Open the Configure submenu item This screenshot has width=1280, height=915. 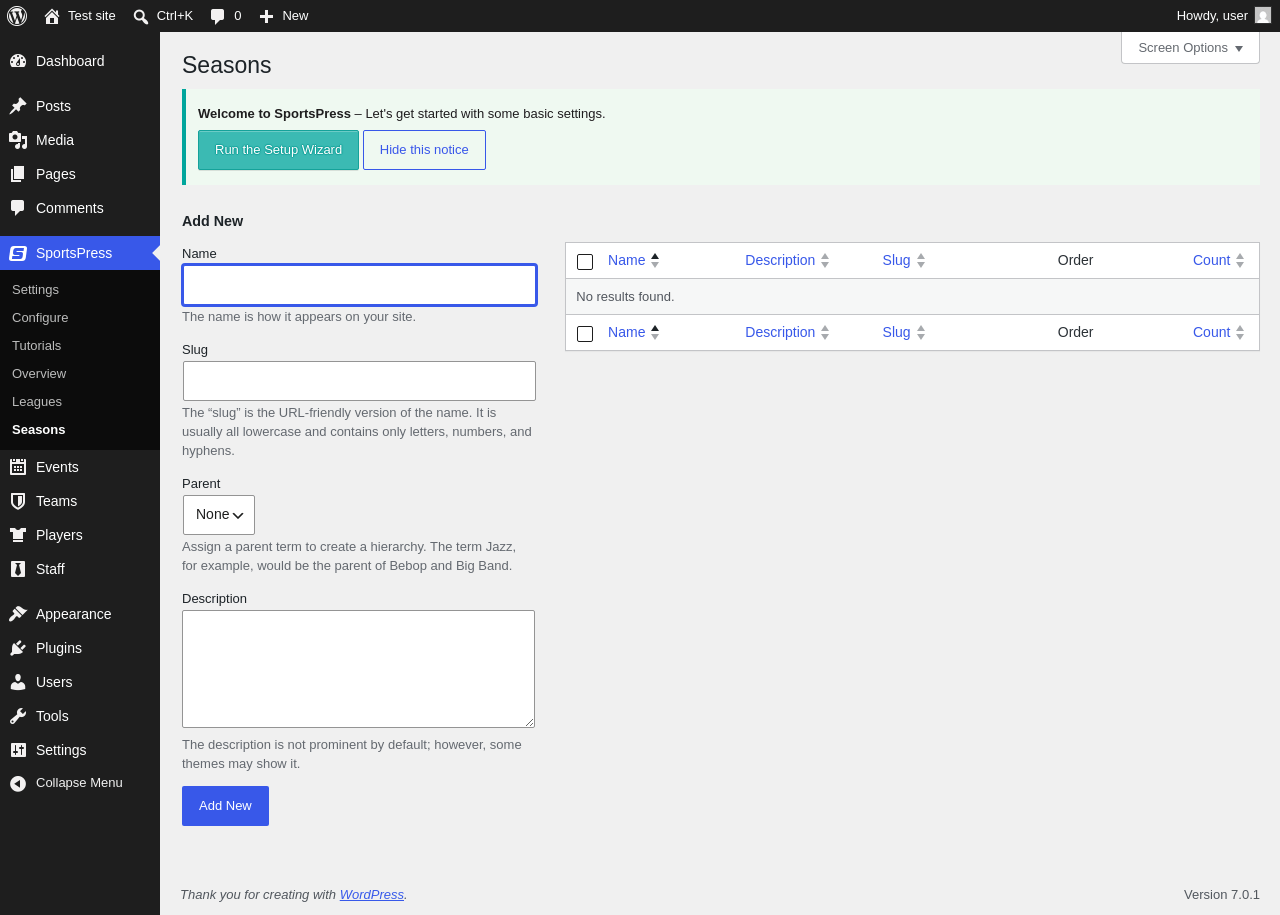coord(40,317)
